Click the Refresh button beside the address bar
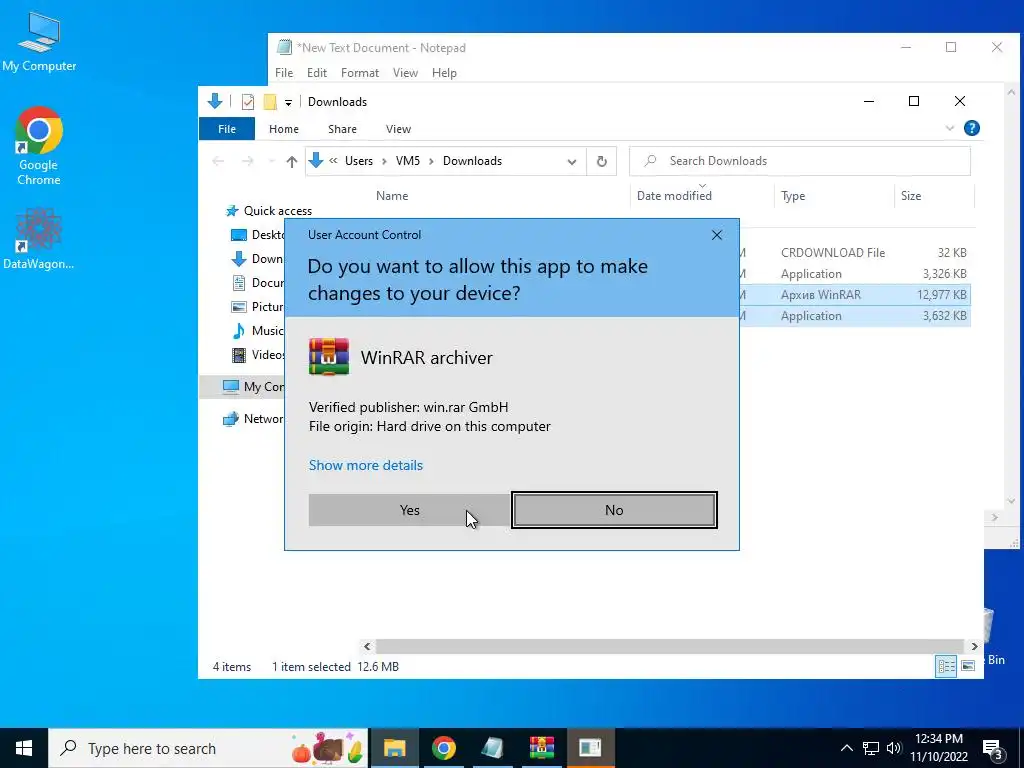The width and height of the screenshot is (1024, 768). point(602,161)
